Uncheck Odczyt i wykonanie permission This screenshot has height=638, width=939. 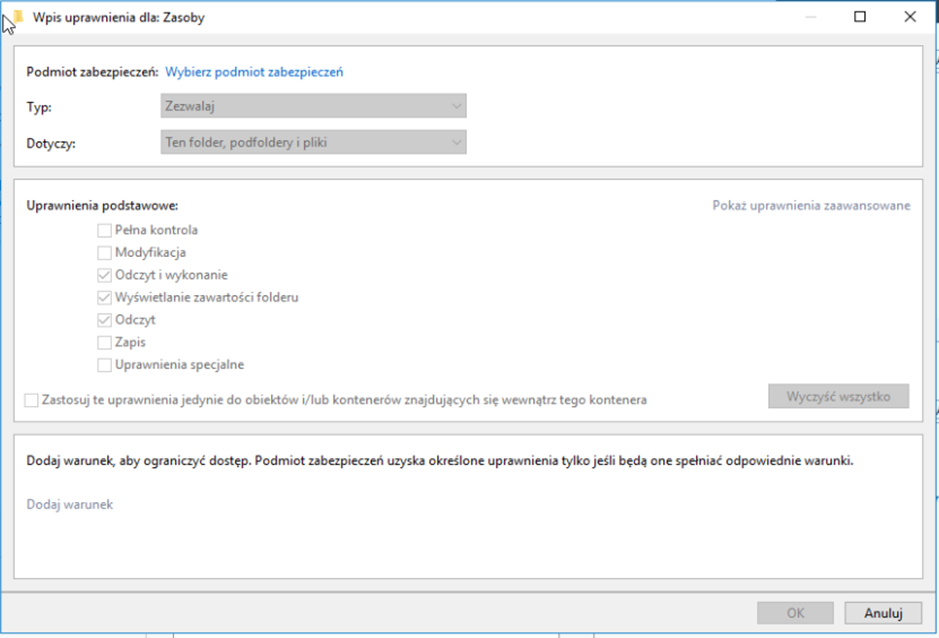(x=105, y=275)
